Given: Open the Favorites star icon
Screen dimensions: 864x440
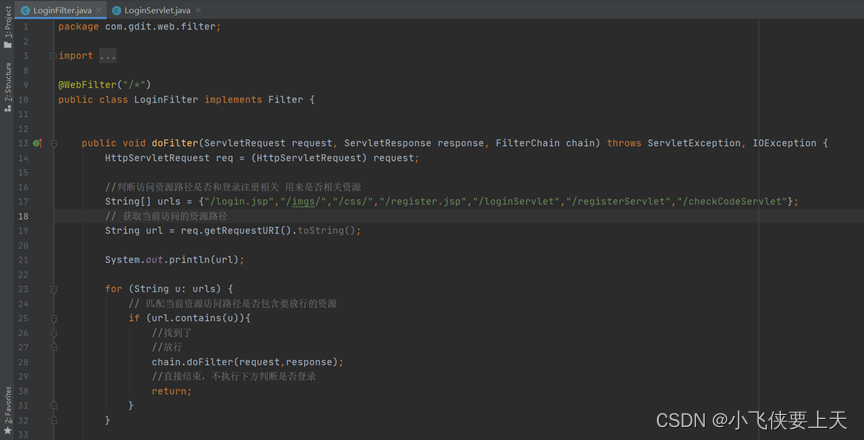Looking at the screenshot, I should click(x=8, y=431).
